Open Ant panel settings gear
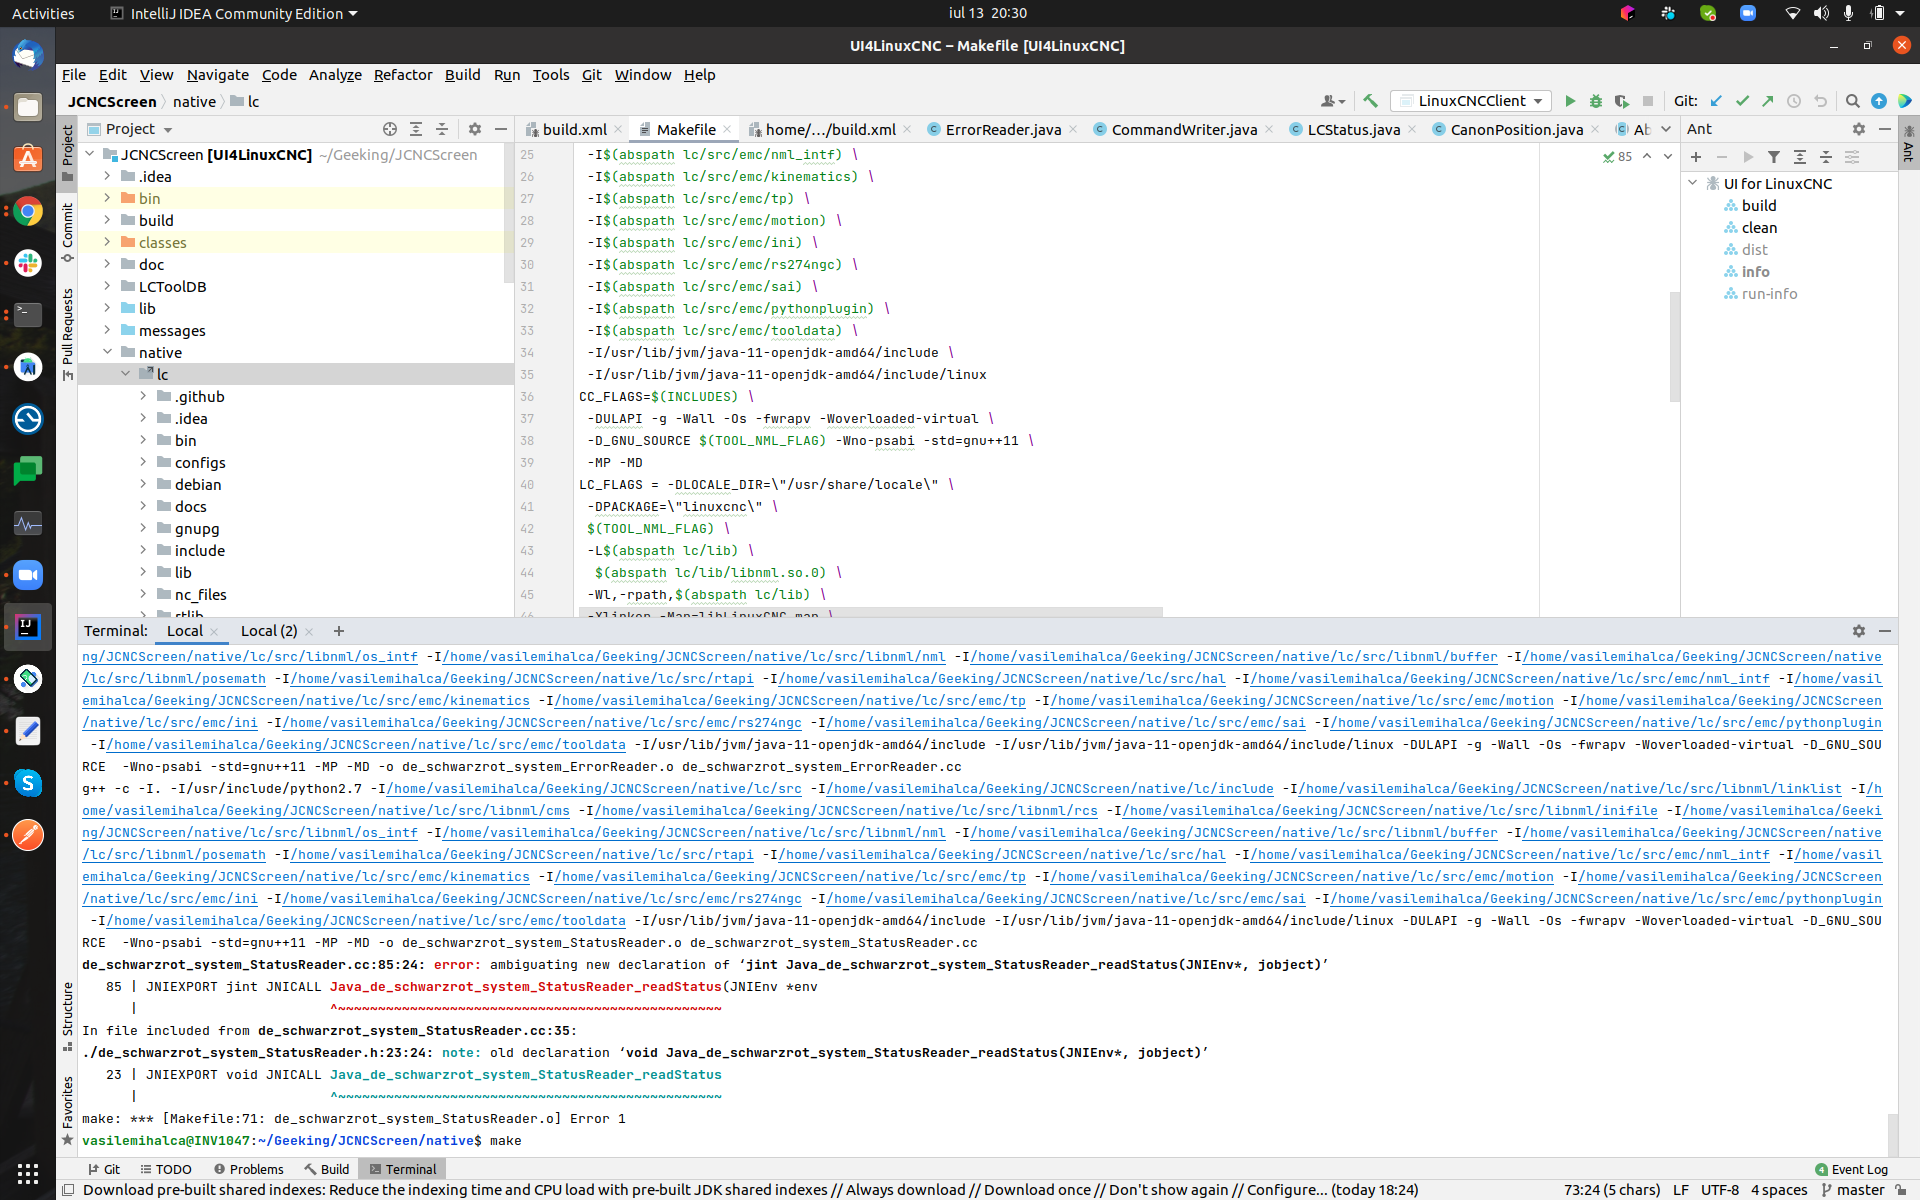 point(1859,129)
